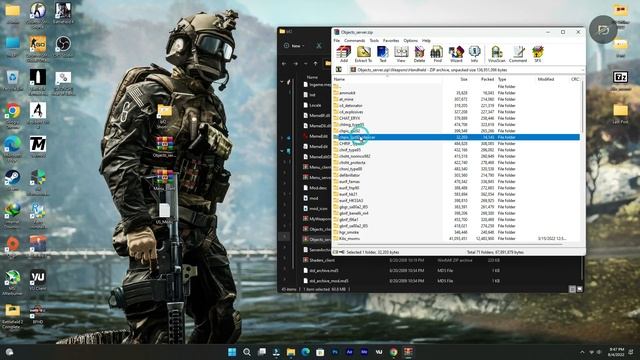This screenshot has width=640, height=360.
Task: Click the Search icon on taskbar
Action: click(x=247, y=352)
